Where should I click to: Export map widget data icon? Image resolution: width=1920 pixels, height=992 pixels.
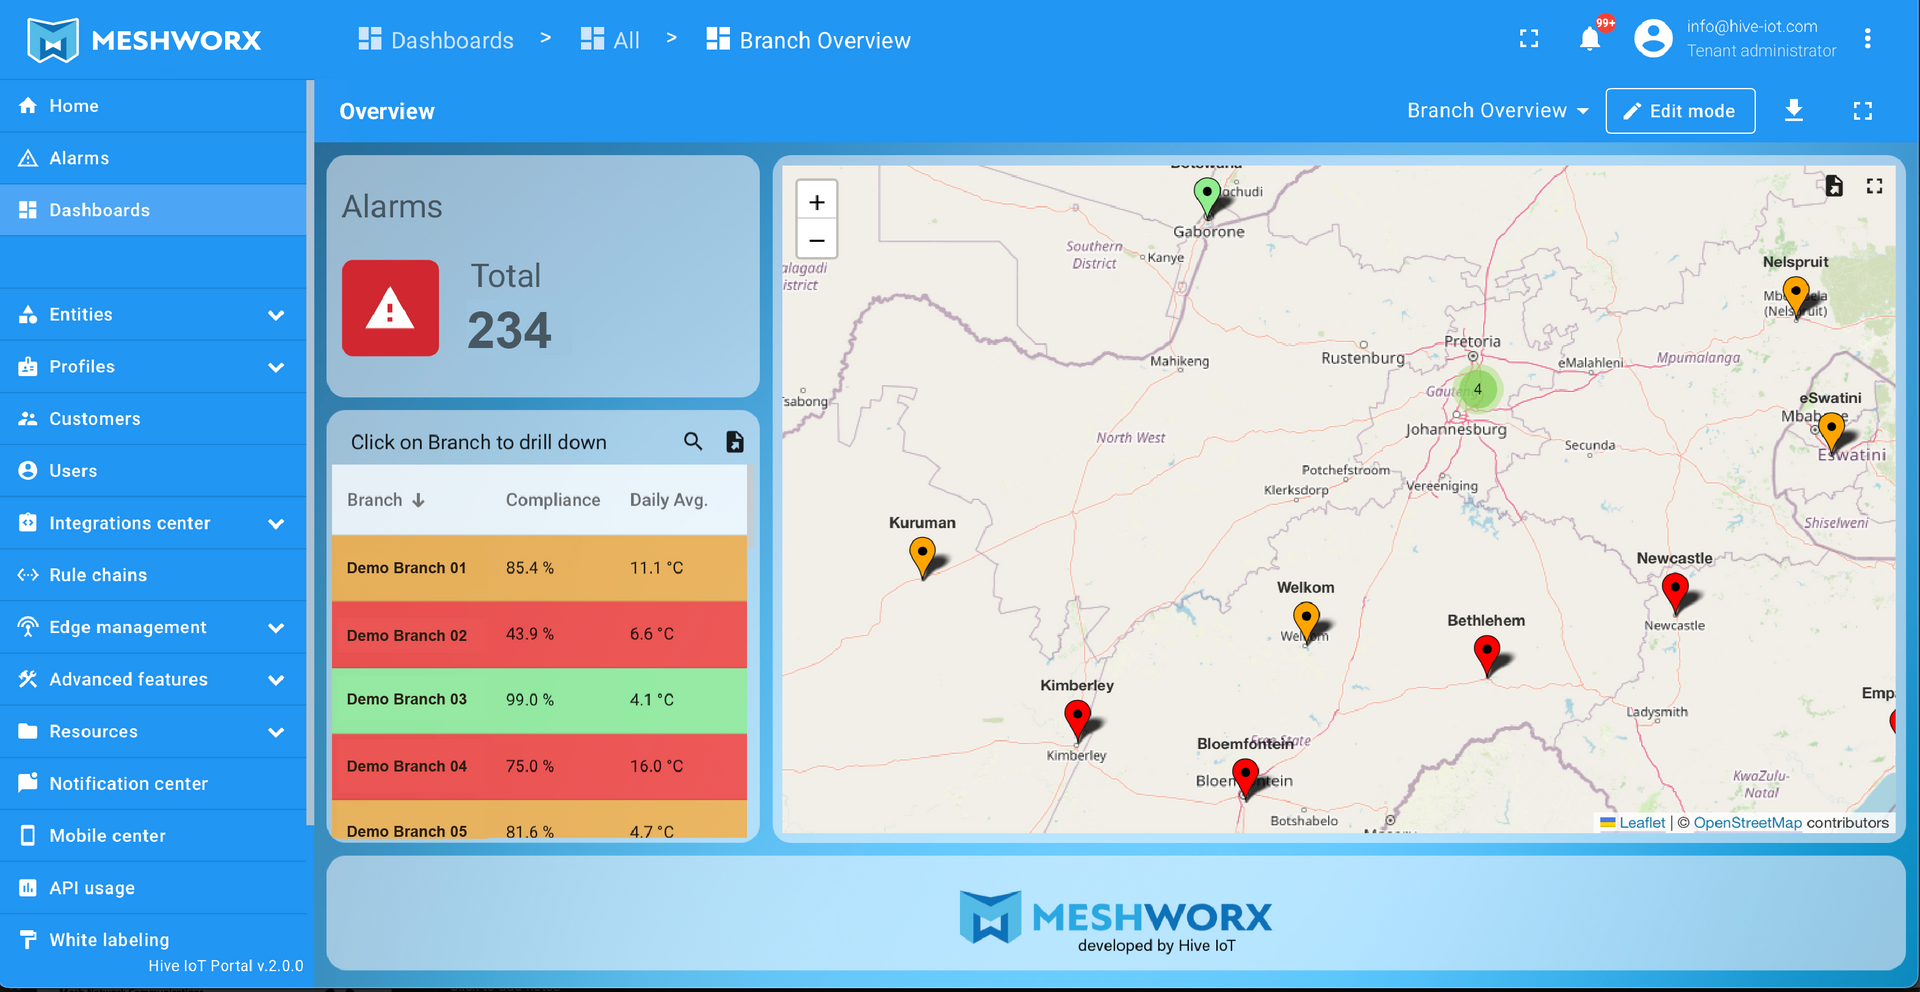[x=1834, y=186]
